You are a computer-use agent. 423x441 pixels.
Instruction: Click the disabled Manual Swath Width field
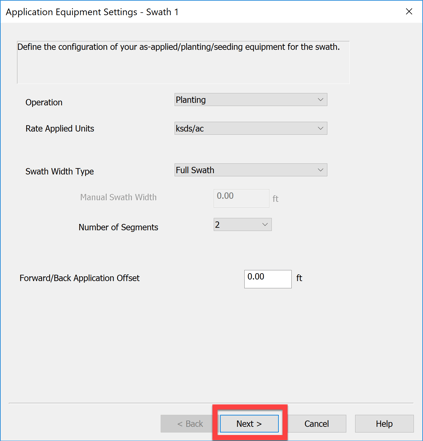241,198
